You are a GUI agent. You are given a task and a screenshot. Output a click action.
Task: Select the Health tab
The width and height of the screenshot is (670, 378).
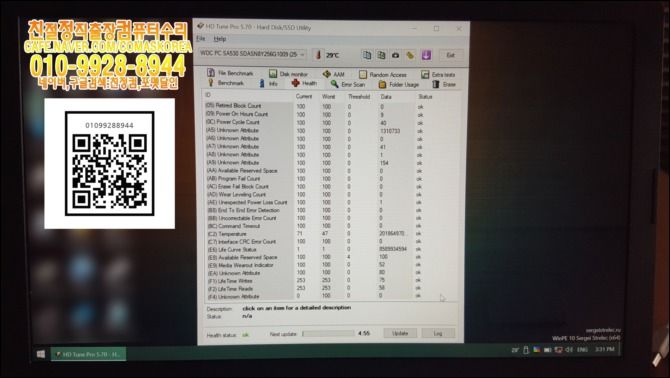(x=304, y=83)
